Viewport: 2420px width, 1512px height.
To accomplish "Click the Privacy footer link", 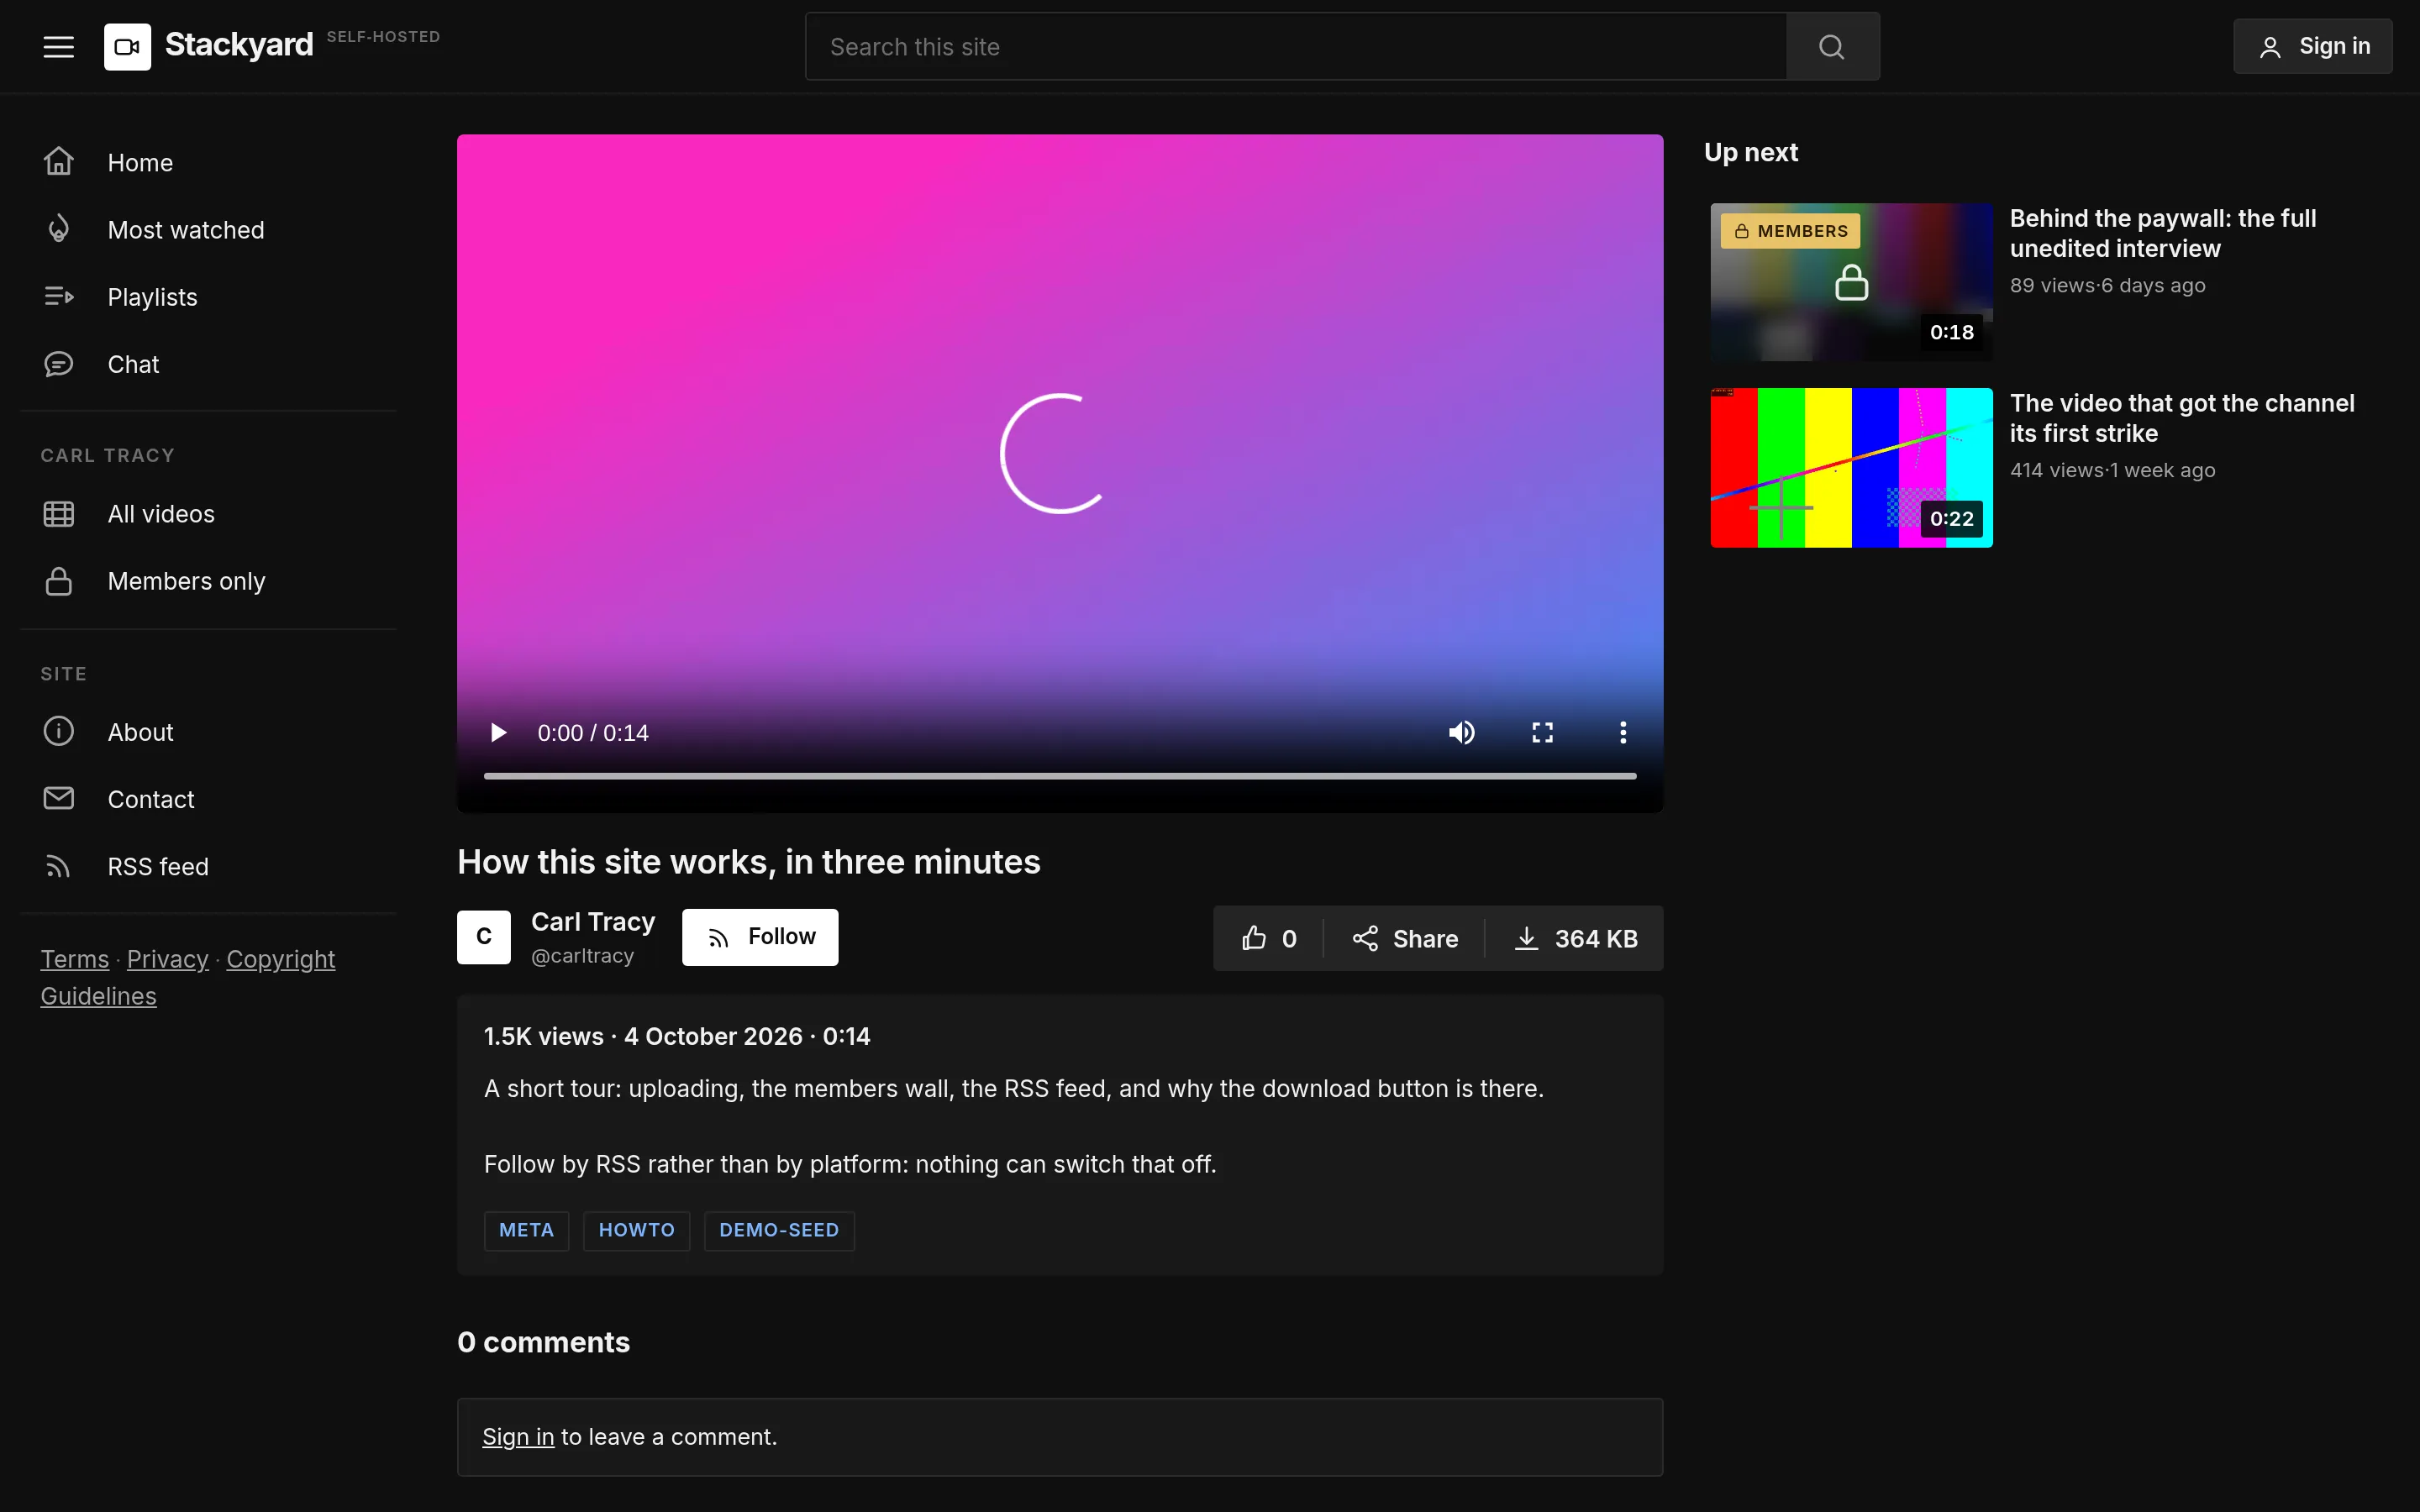I will click(x=168, y=959).
